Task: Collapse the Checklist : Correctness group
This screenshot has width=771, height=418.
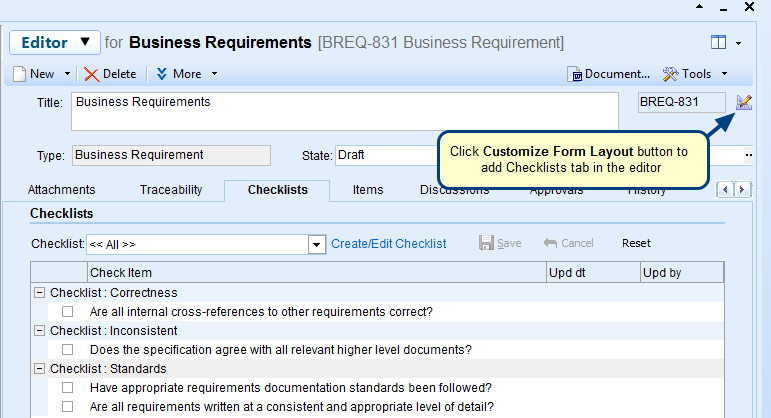Action: pyautogui.click(x=39, y=293)
